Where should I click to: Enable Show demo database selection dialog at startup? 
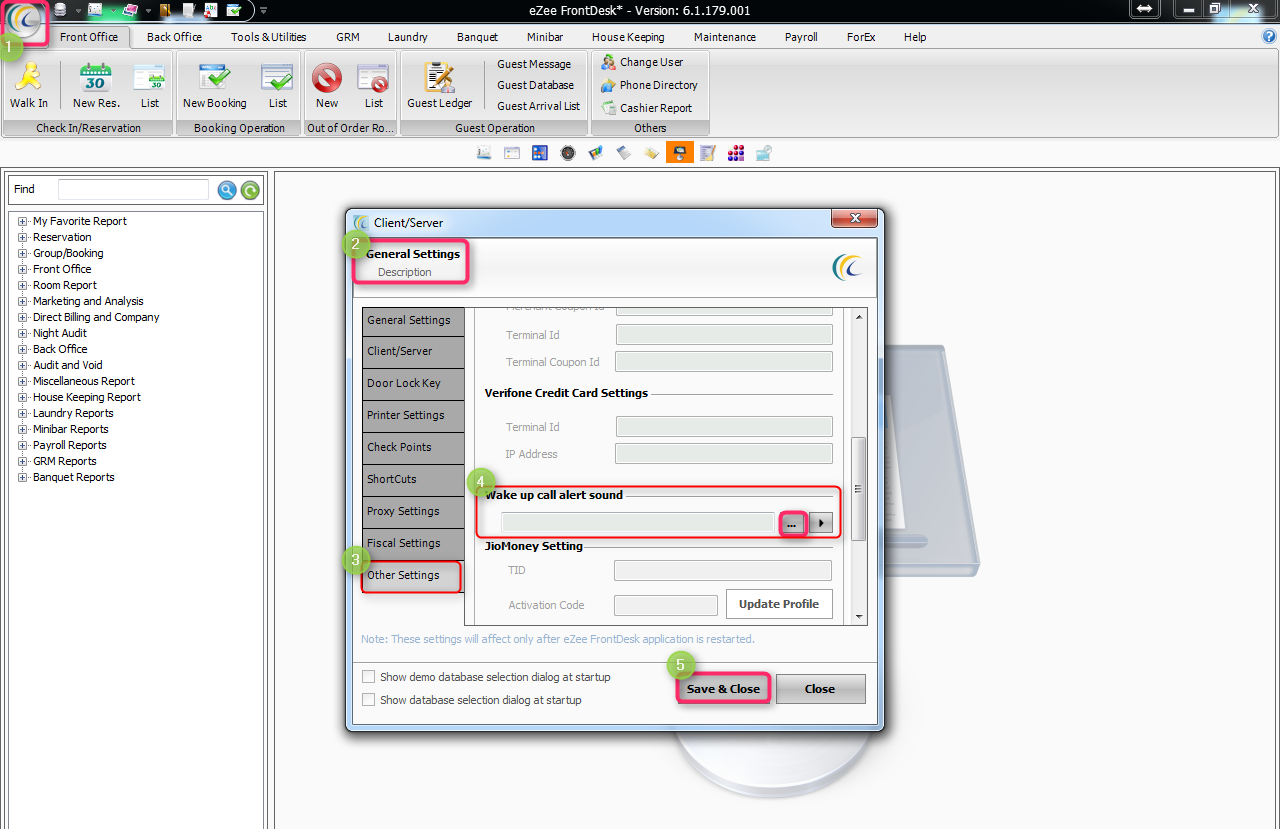pyautogui.click(x=369, y=677)
